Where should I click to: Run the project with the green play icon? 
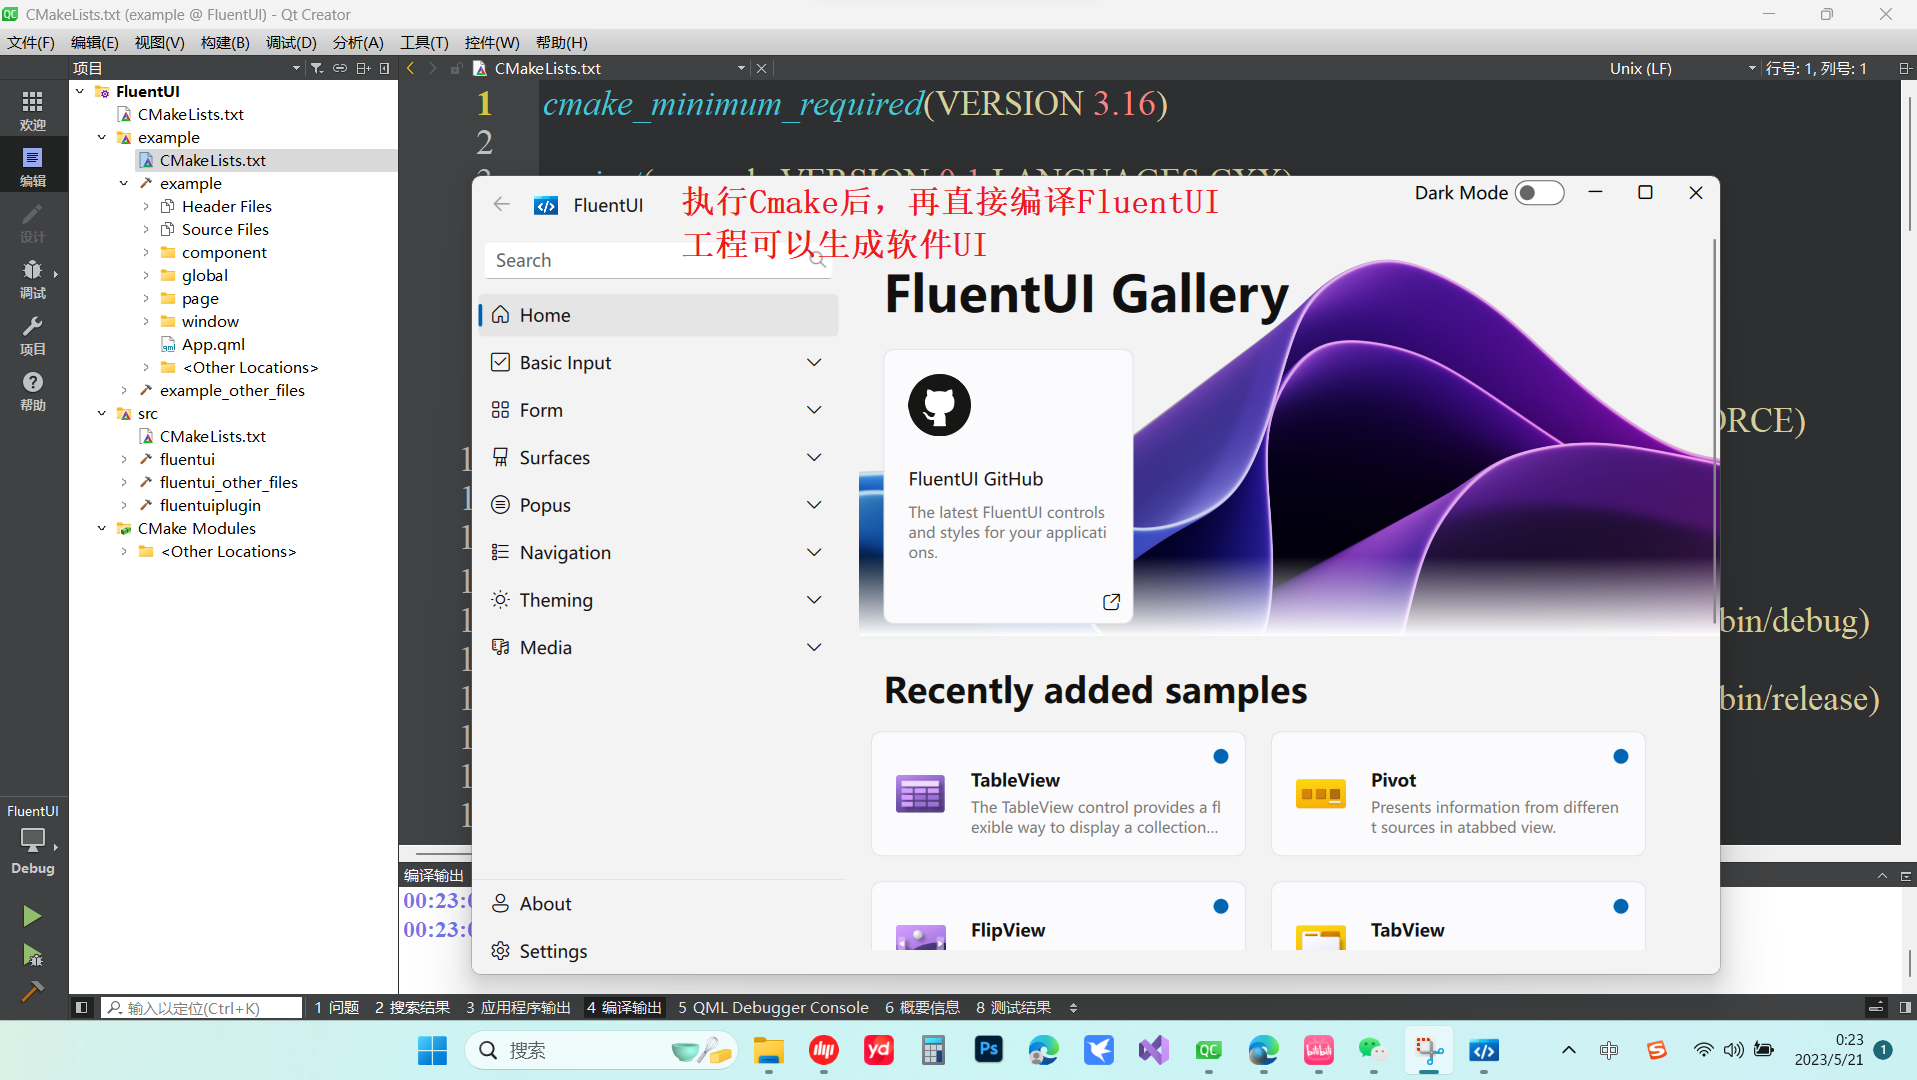pyautogui.click(x=33, y=916)
